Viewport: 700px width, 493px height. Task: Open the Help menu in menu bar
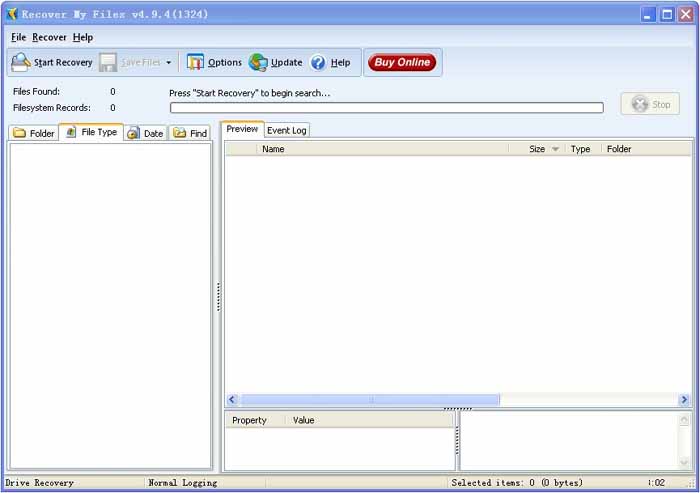coord(83,37)
